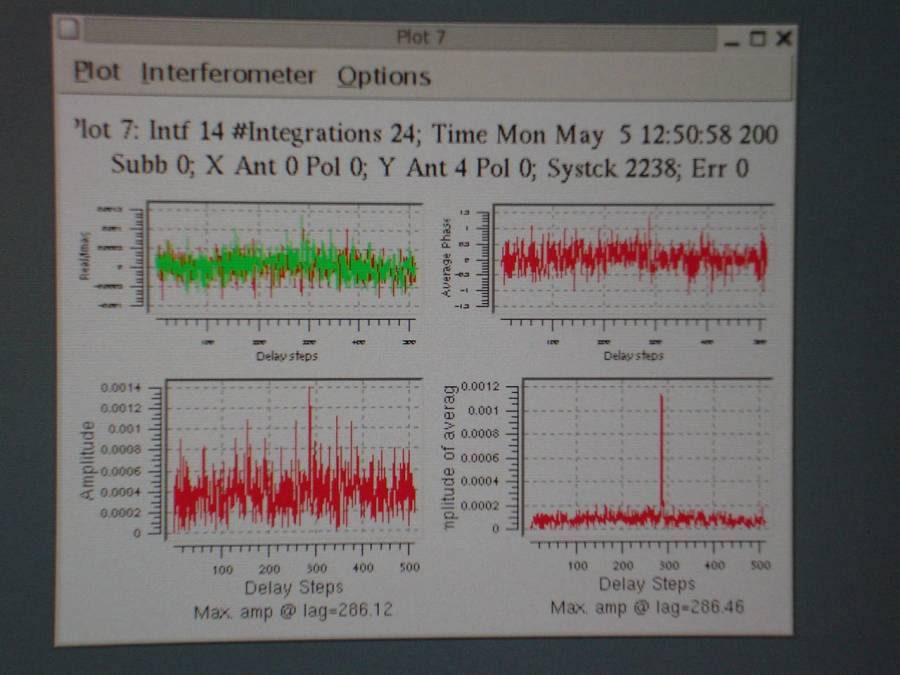Select the green and red Real/Imag plot
This screenshot has width=900, height=675.
coord(284,263)
